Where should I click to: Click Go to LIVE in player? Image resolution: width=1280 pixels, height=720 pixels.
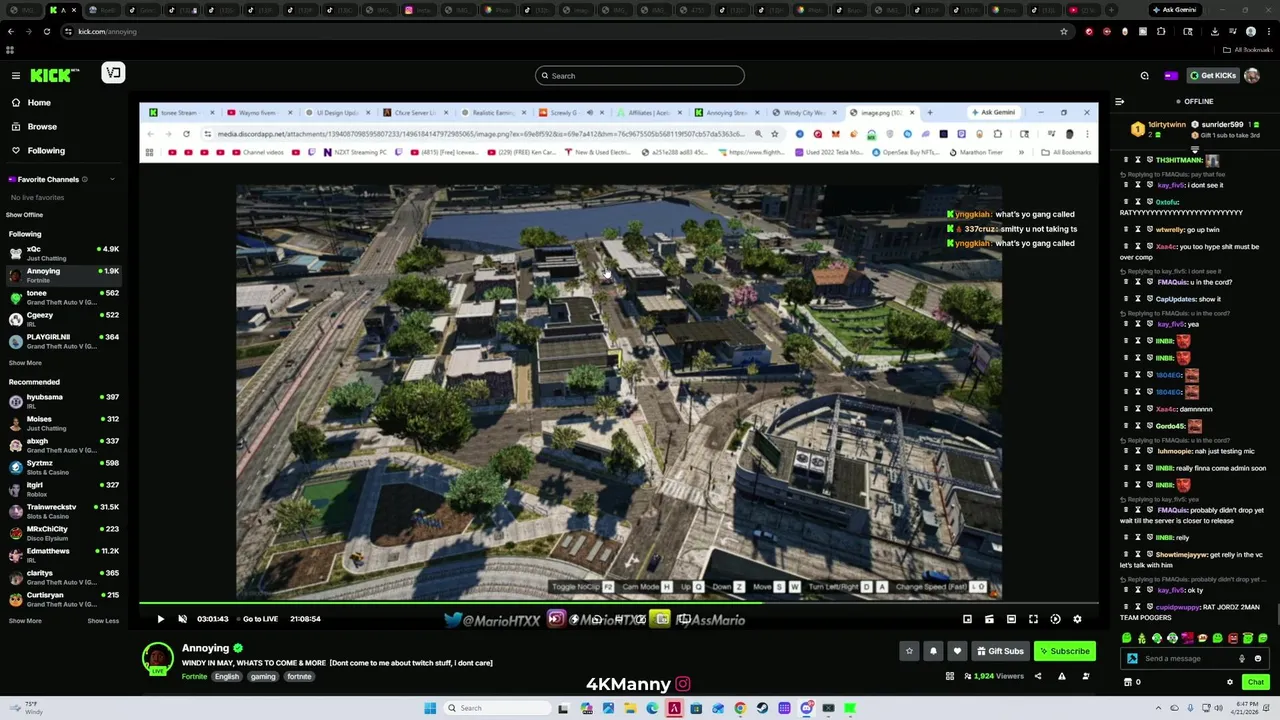pos(260,619)
